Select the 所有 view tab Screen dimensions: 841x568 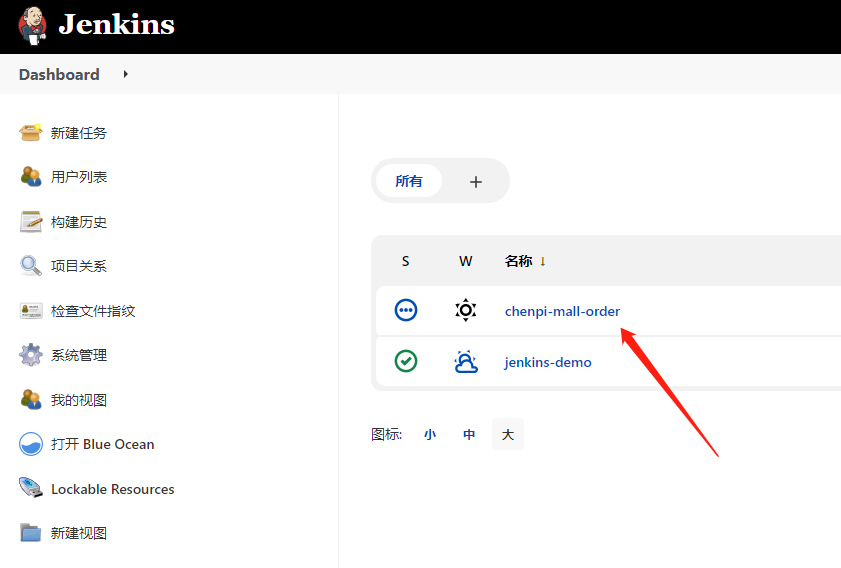click(x=409, y=181)
